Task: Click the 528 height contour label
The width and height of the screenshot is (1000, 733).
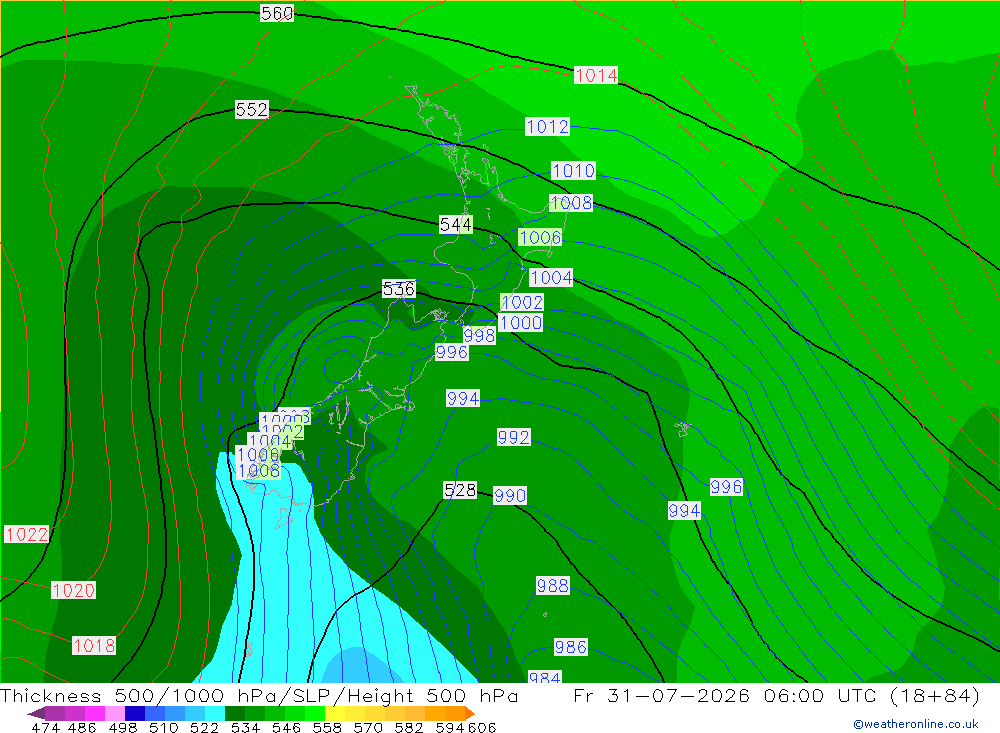Action: [460, 490]
